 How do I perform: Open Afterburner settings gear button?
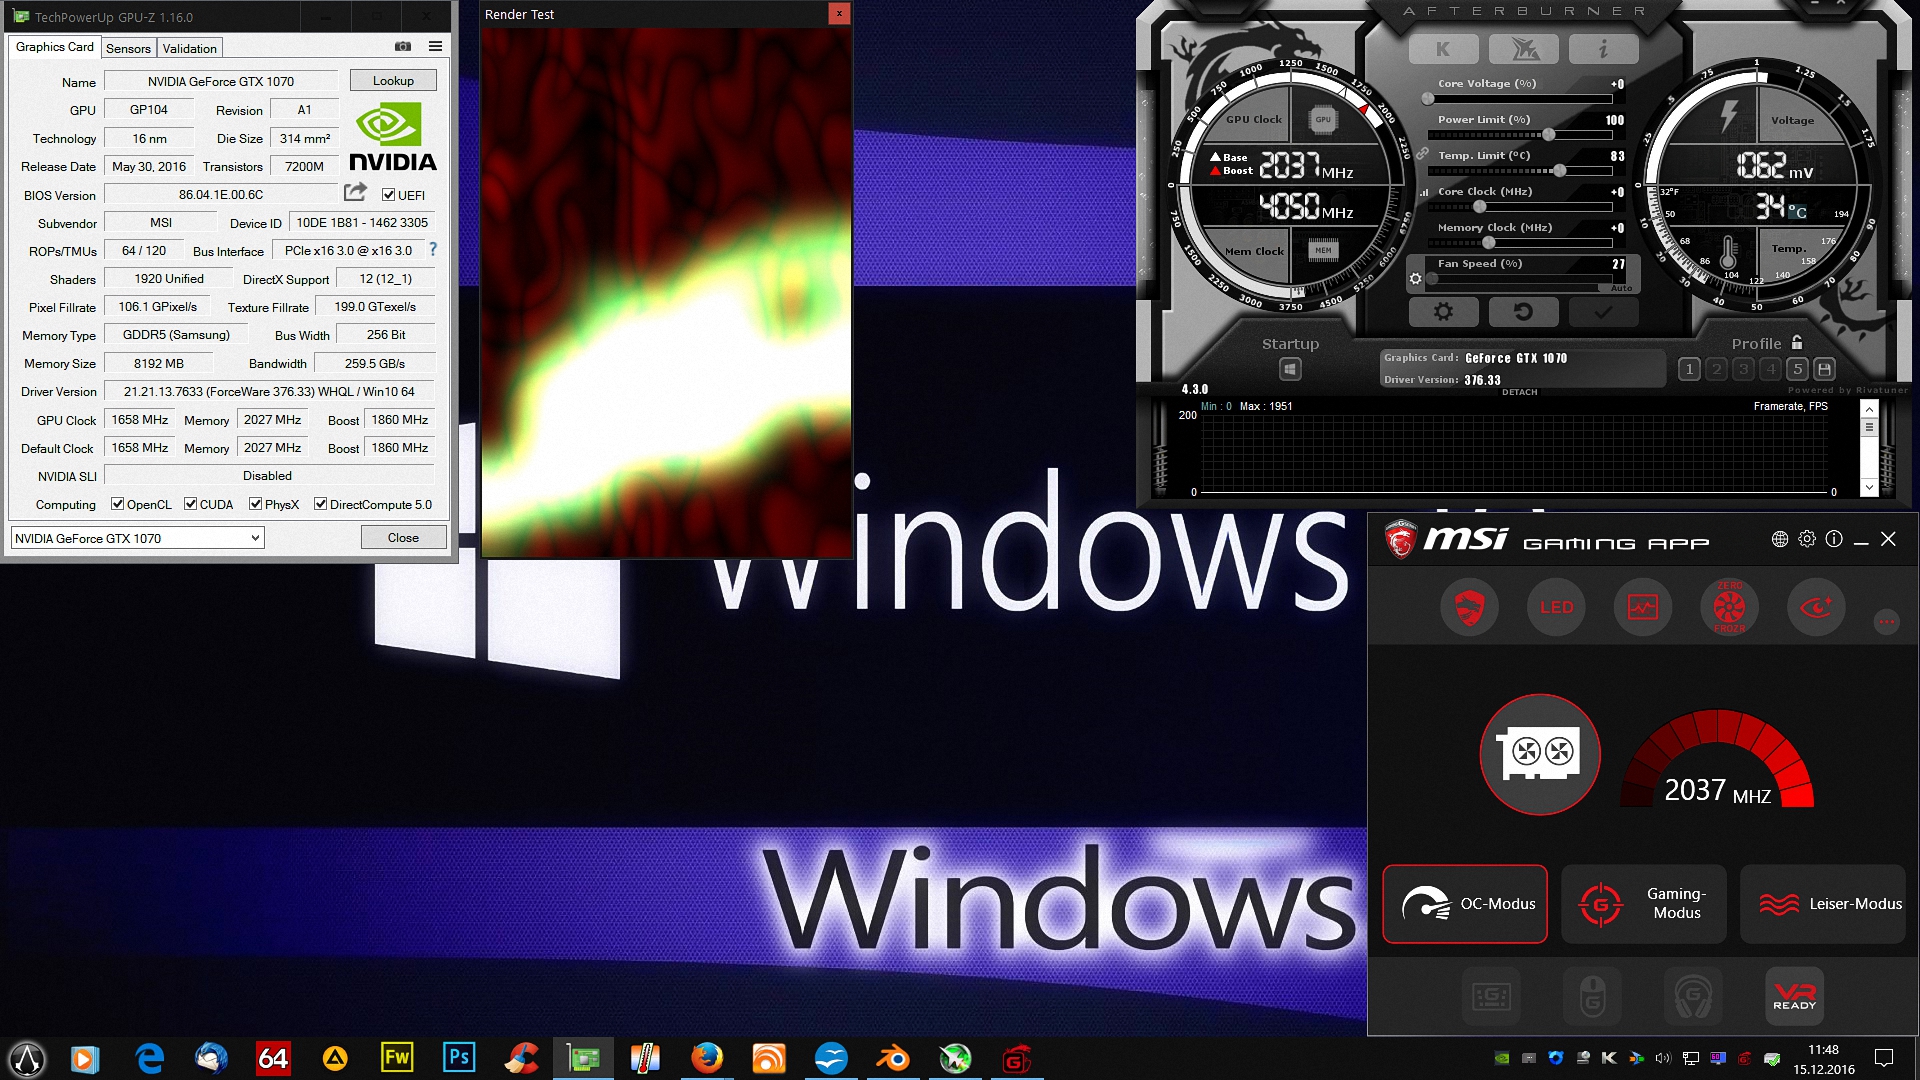(1443, 312)
